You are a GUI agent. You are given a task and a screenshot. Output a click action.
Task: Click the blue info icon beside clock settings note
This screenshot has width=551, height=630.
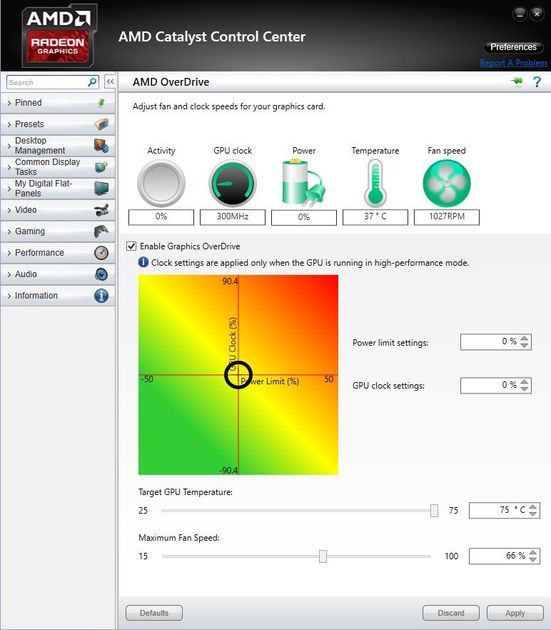click(x=143, y=262)
